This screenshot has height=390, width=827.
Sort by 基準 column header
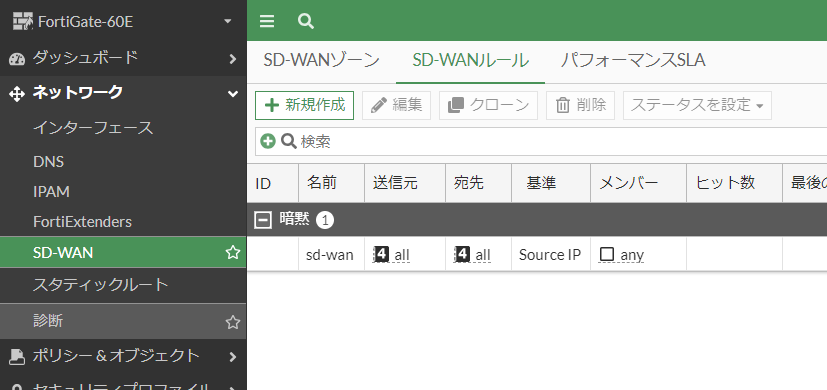[551, 183]
